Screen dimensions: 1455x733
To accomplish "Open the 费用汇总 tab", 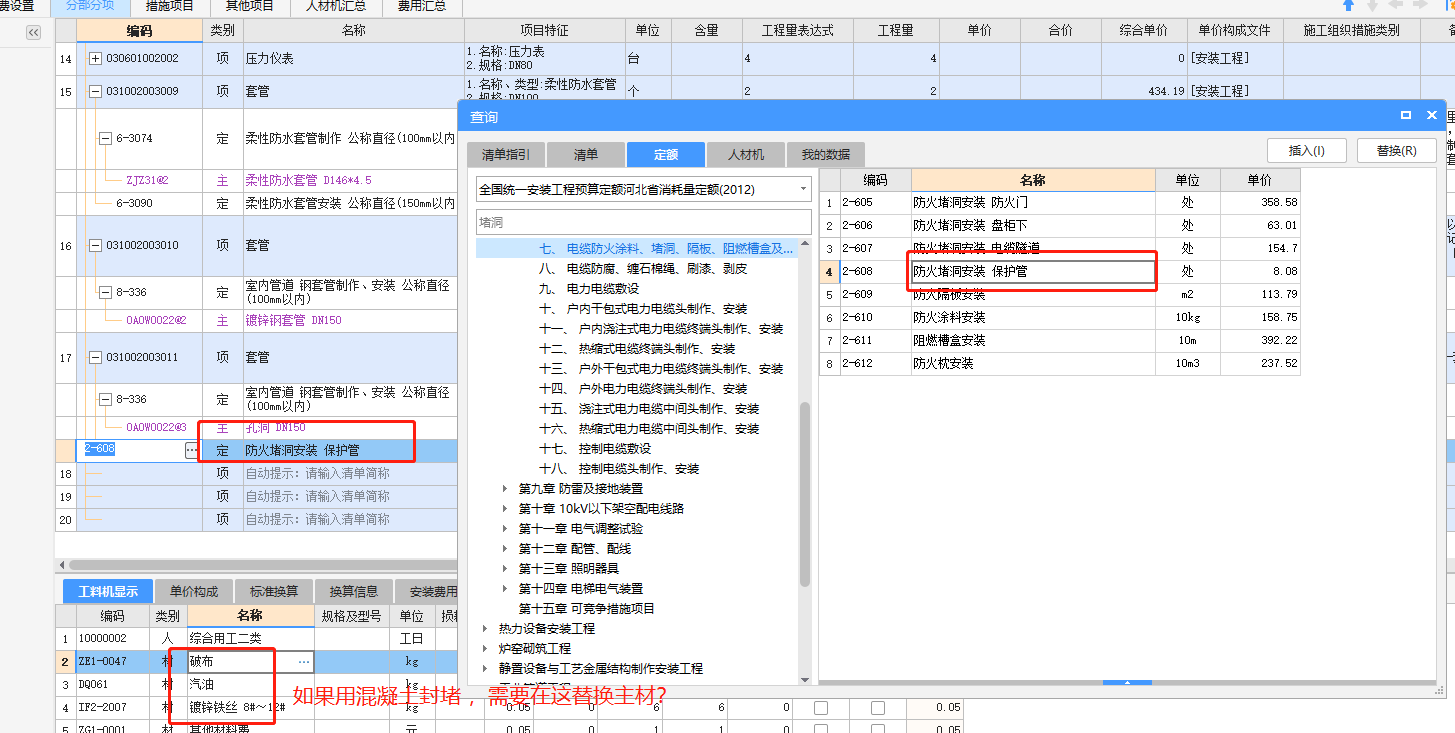I will click(x=421, y=7).
